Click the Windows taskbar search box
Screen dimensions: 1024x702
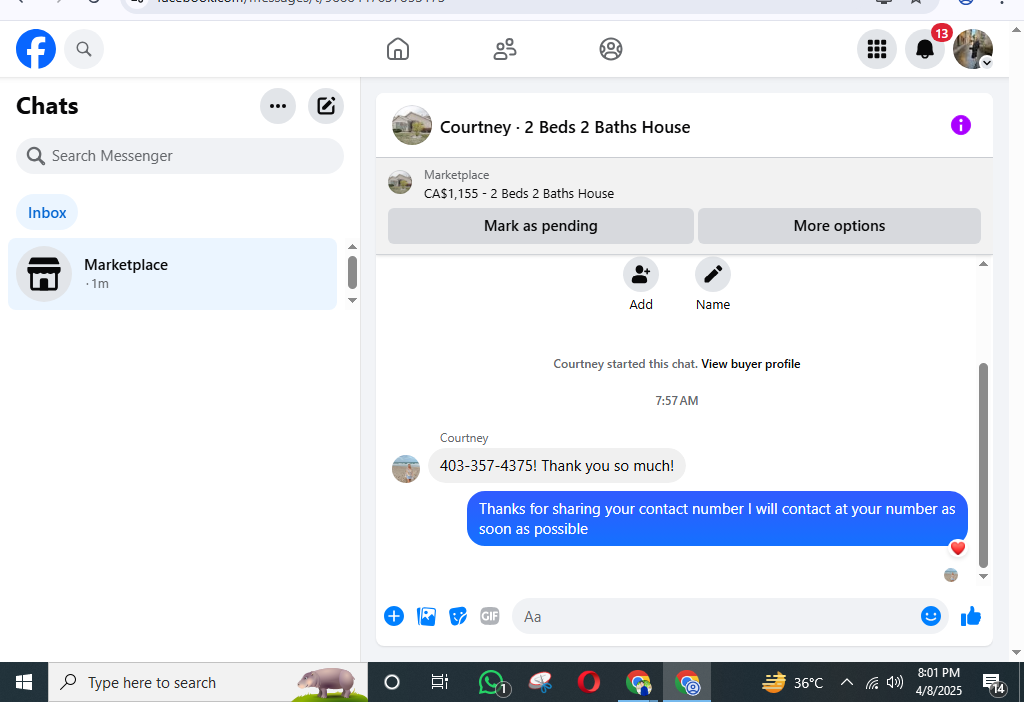pos(208,682)
